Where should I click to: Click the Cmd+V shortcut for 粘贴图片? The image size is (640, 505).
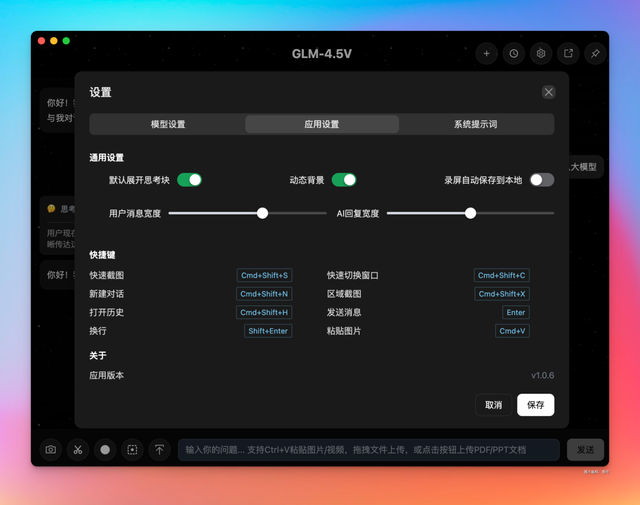(512, 331)
